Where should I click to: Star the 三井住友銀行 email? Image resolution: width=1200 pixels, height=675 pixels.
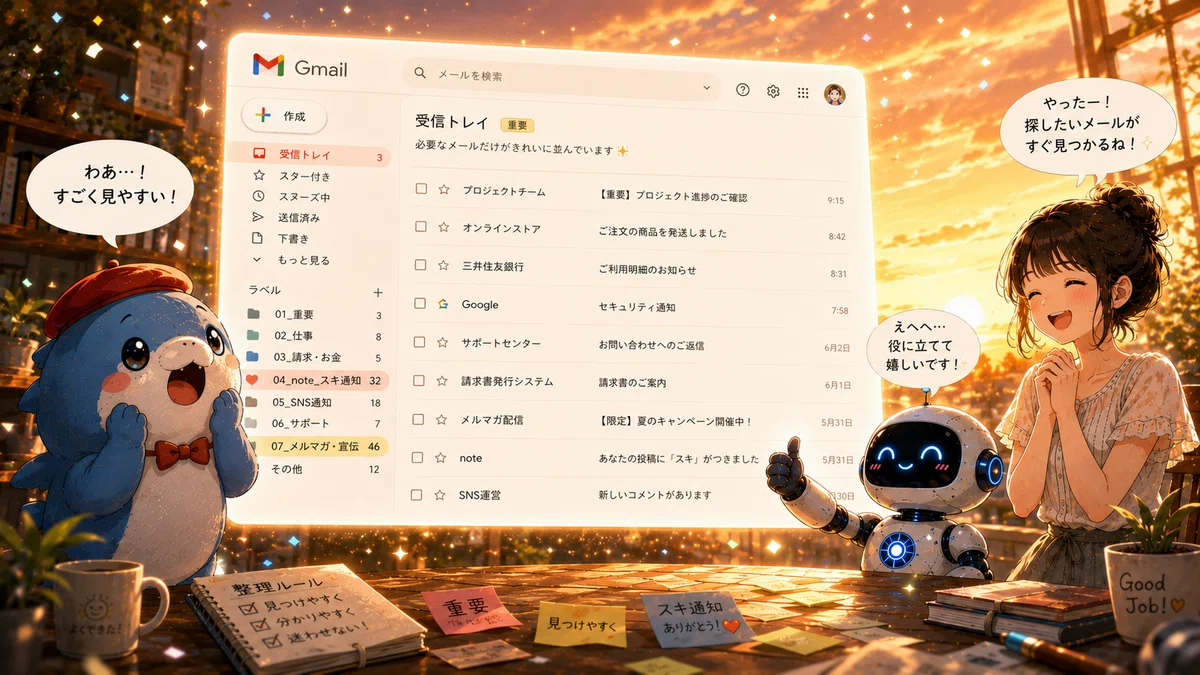443,266
